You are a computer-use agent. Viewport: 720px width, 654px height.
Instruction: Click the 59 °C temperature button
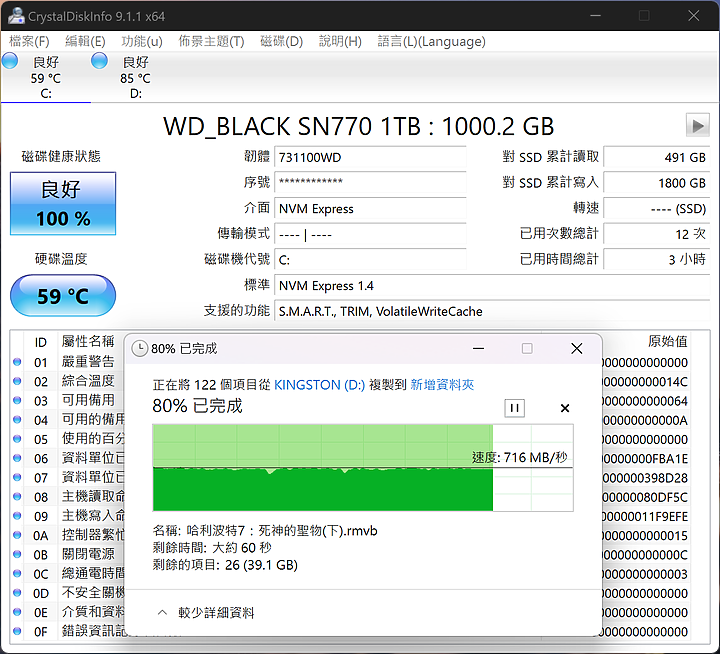63,296
